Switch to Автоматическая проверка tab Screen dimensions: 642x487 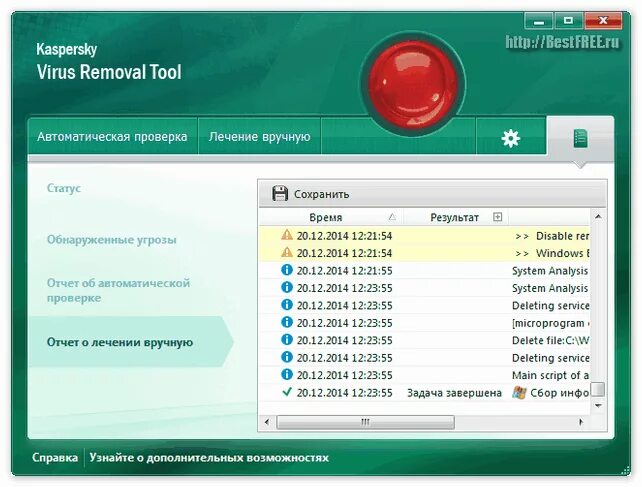click(x=112, y=136)
